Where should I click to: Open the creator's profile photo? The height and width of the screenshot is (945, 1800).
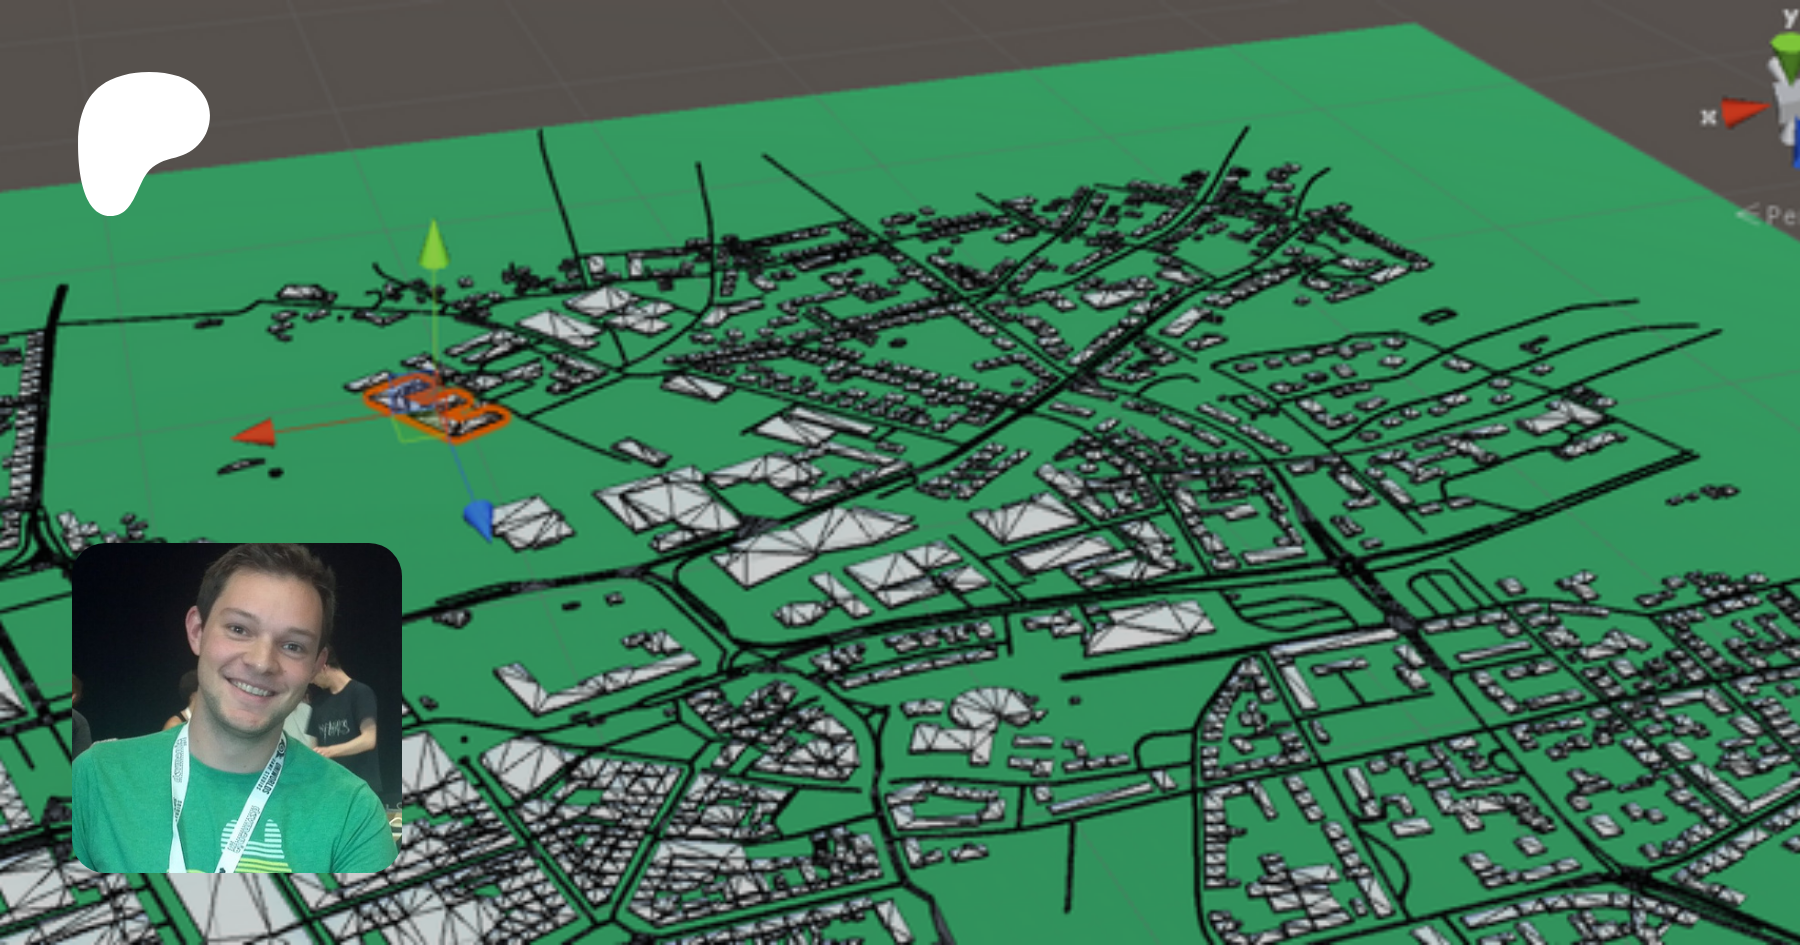tap(237, 707)
